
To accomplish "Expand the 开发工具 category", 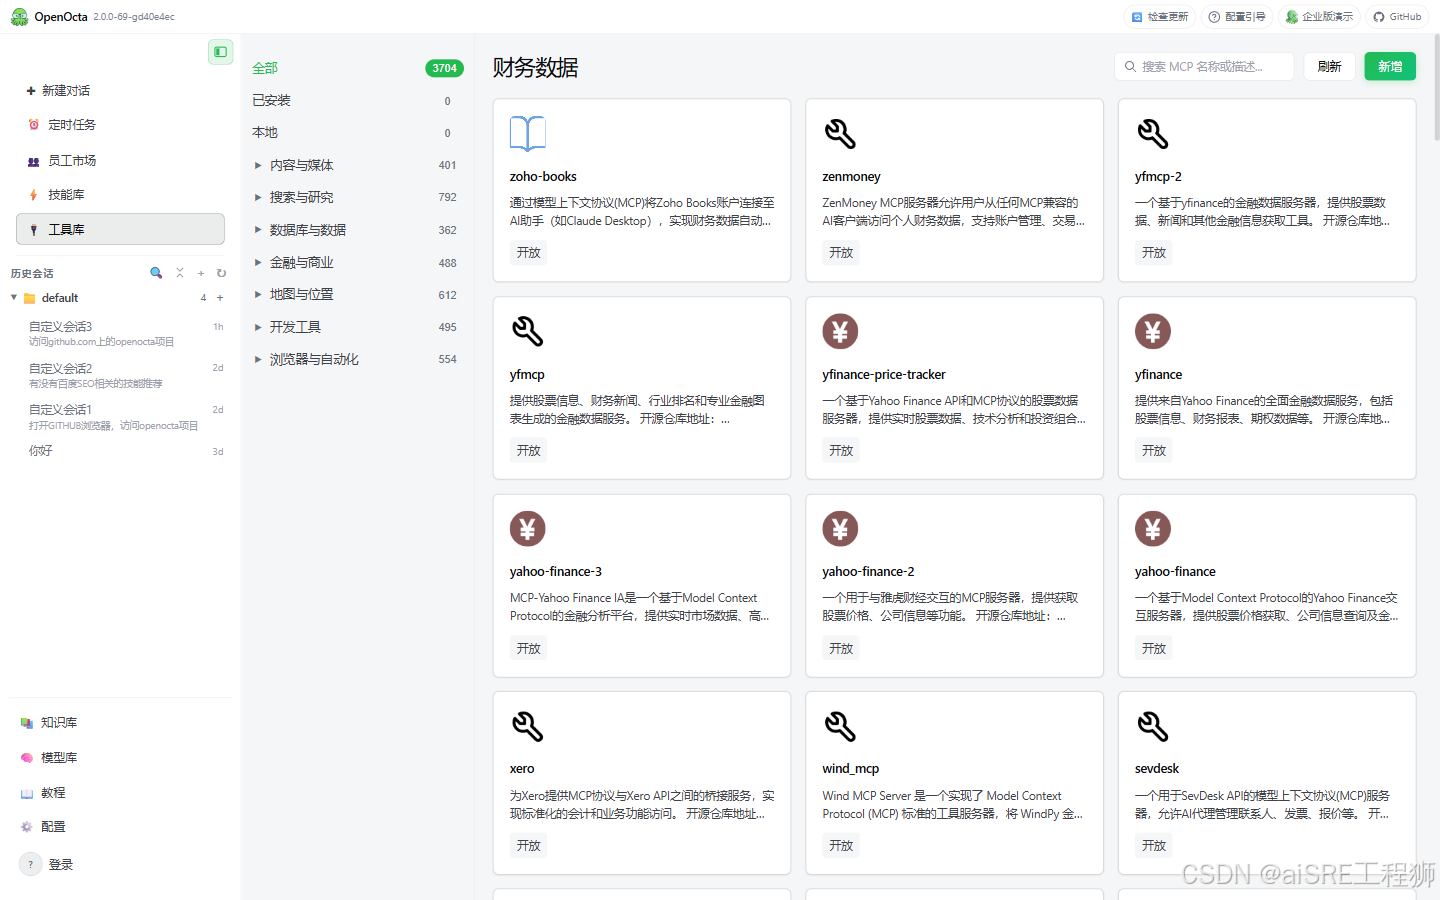I will pos(258,327).
